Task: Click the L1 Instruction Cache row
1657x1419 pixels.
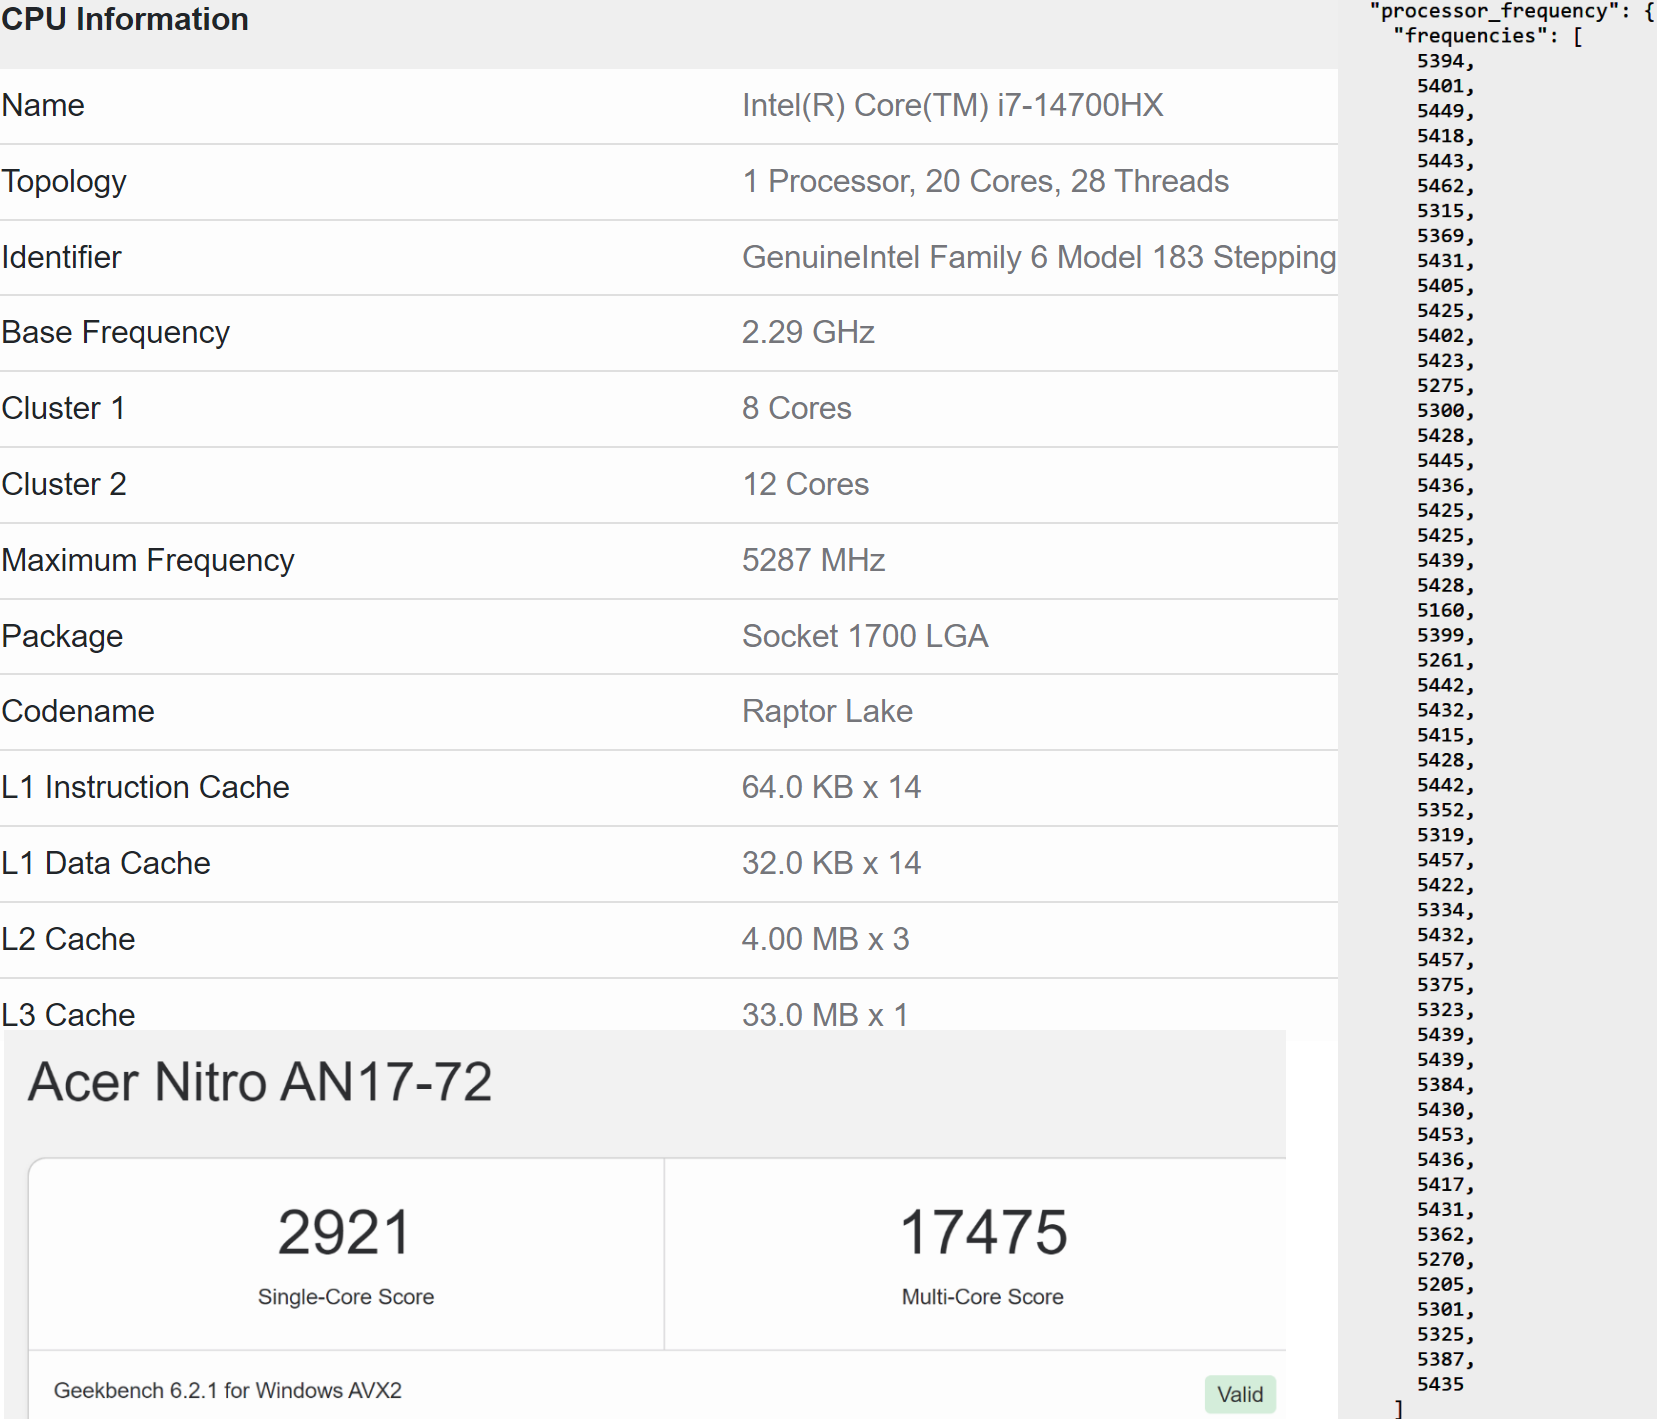Action: (145, 787)
